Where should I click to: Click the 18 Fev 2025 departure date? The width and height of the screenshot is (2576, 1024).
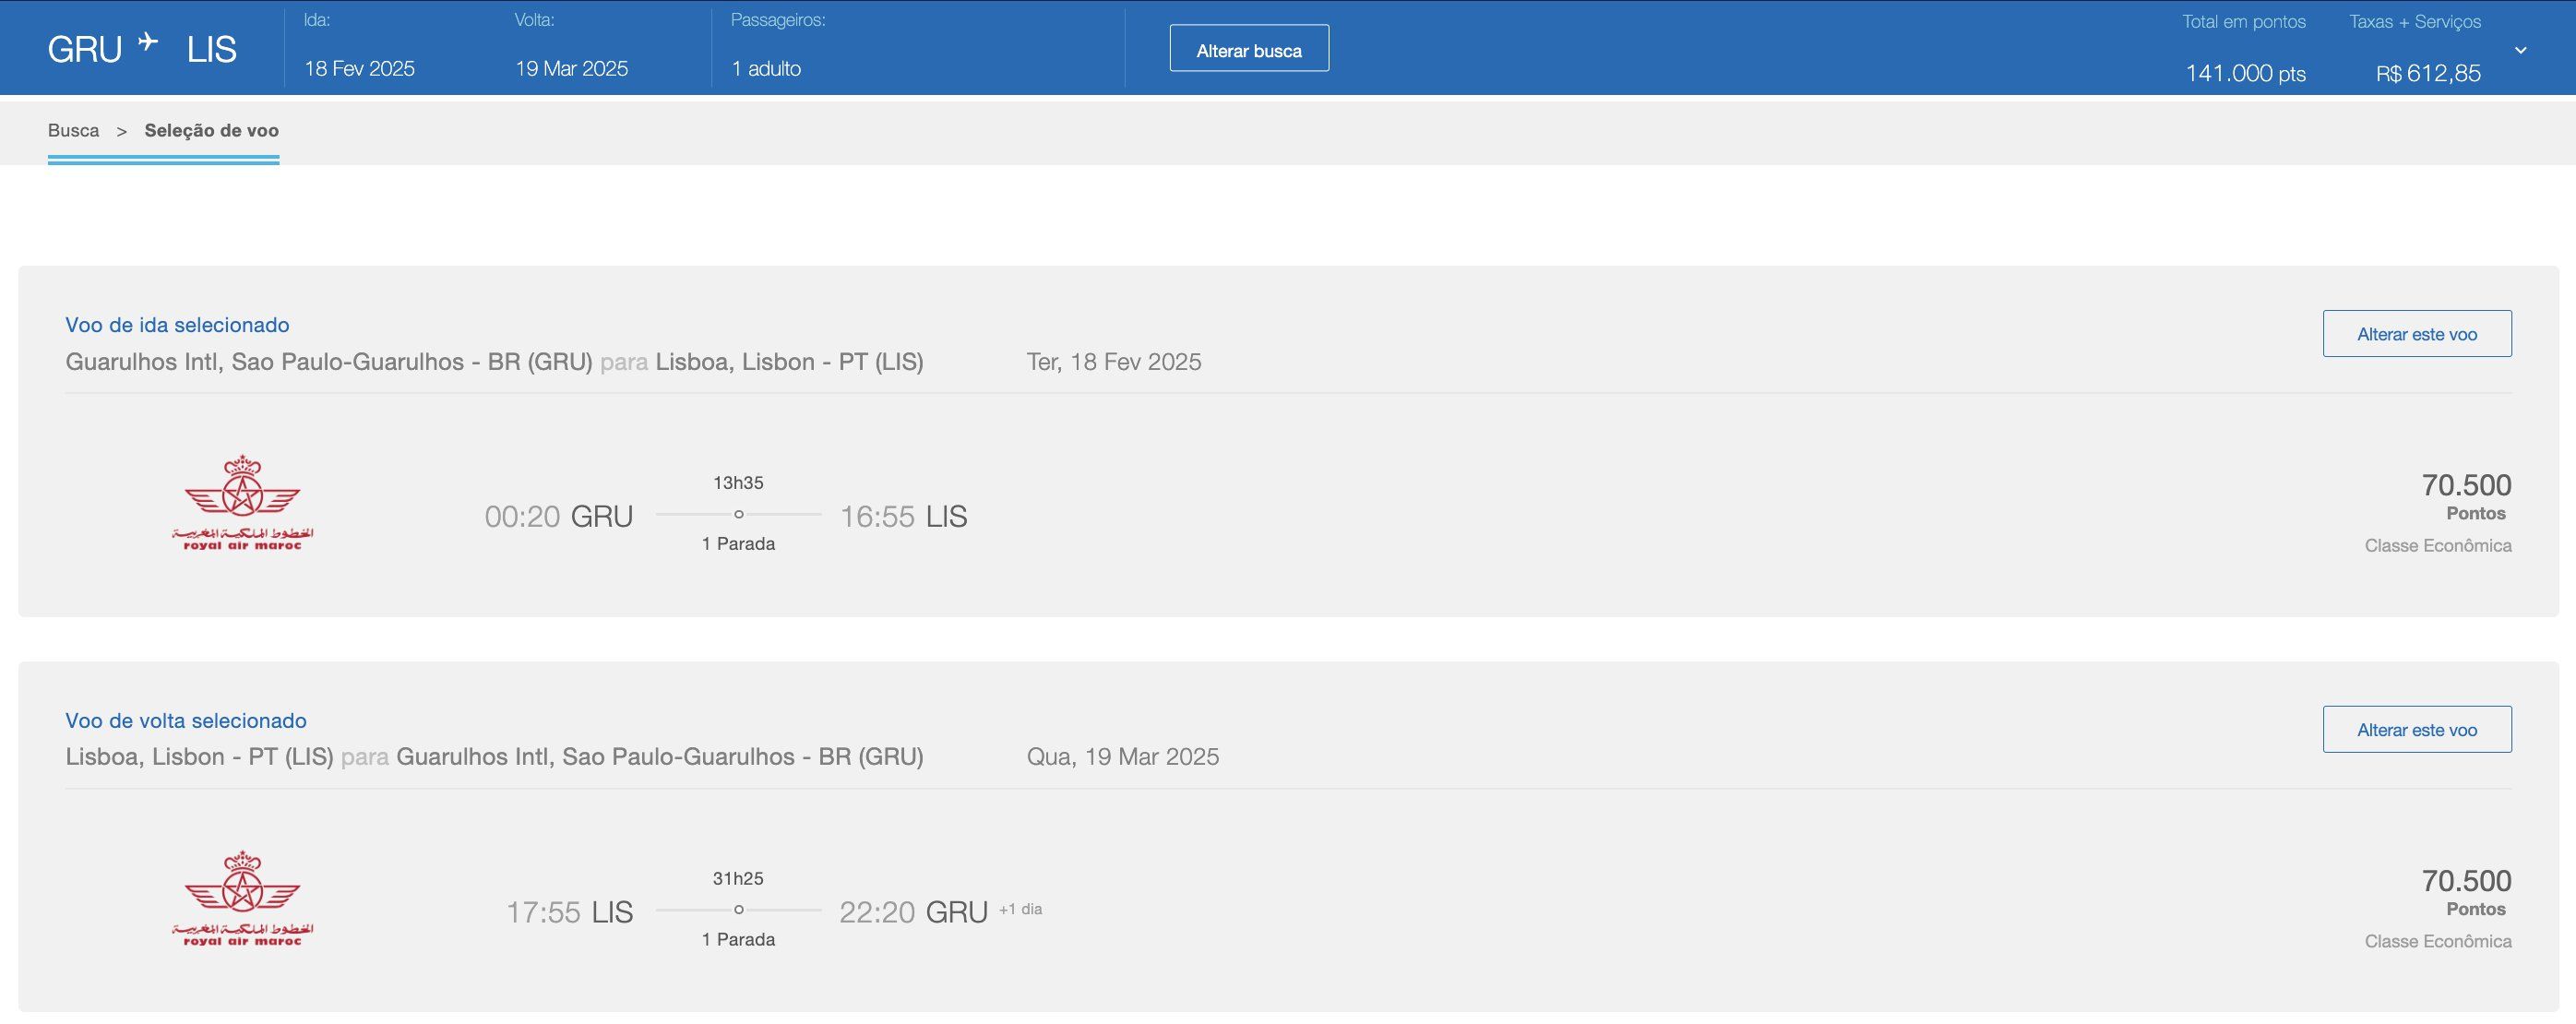click(x=359, y=68)
